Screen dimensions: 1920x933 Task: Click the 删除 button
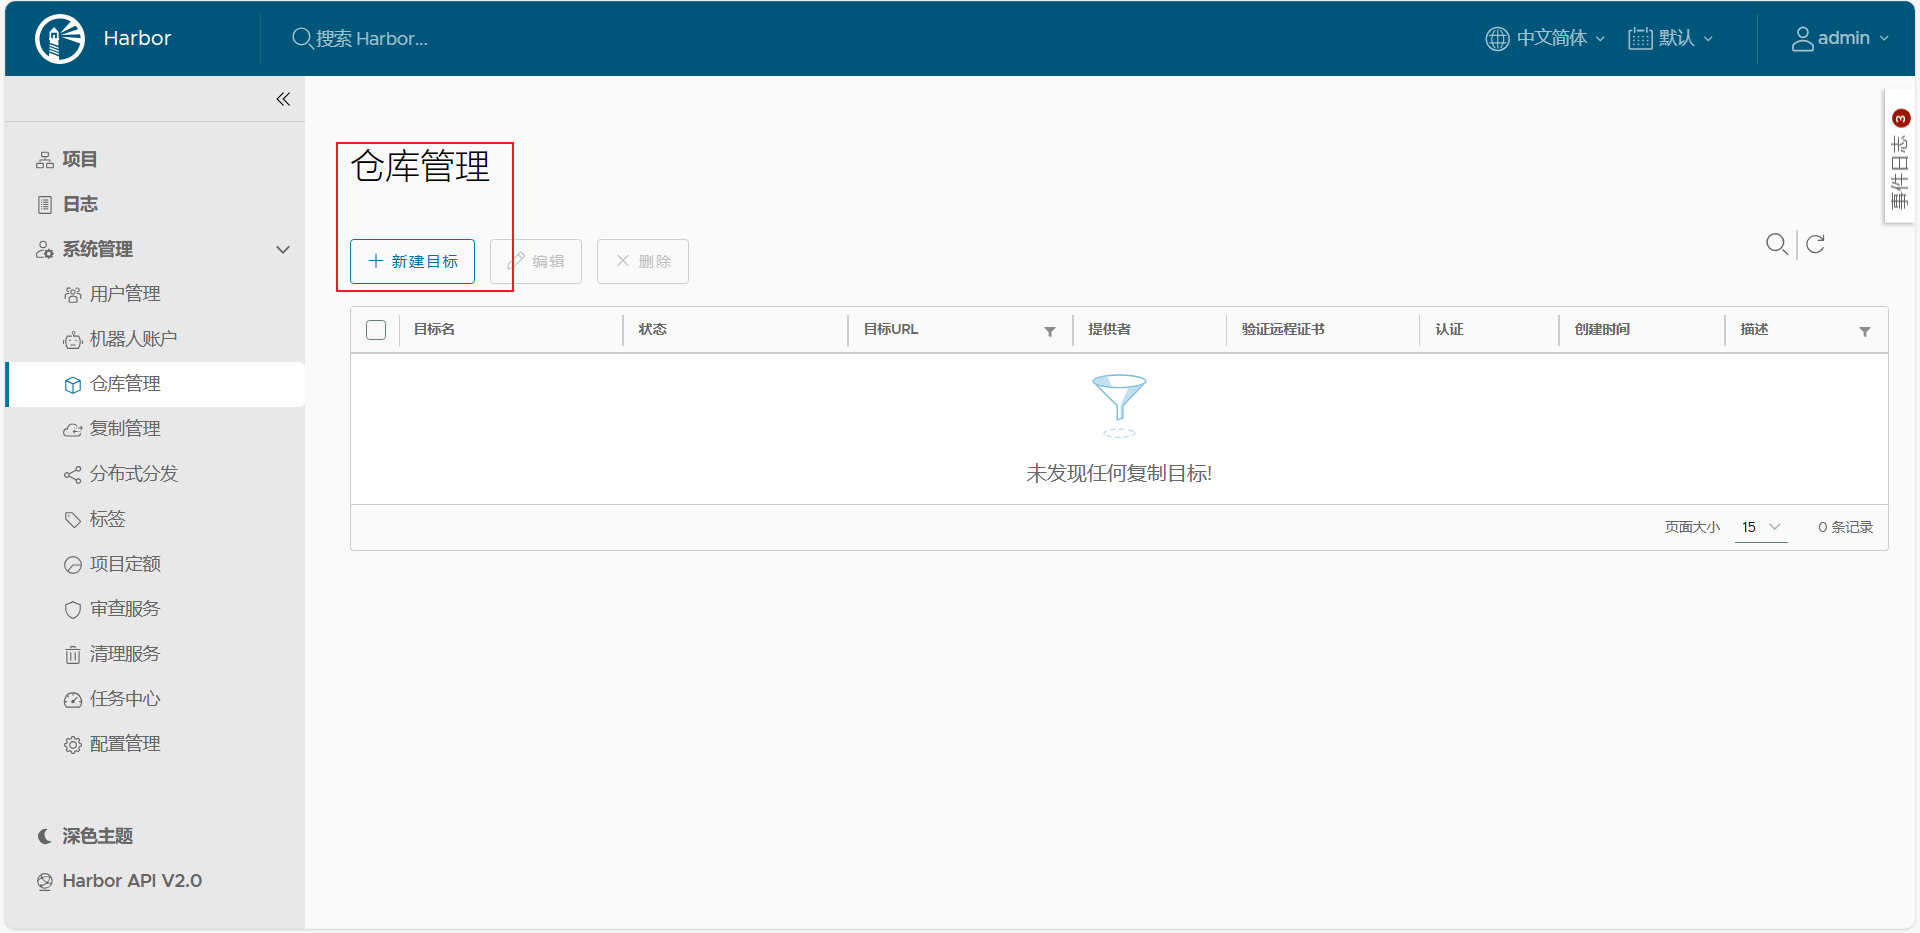[643, 261]
